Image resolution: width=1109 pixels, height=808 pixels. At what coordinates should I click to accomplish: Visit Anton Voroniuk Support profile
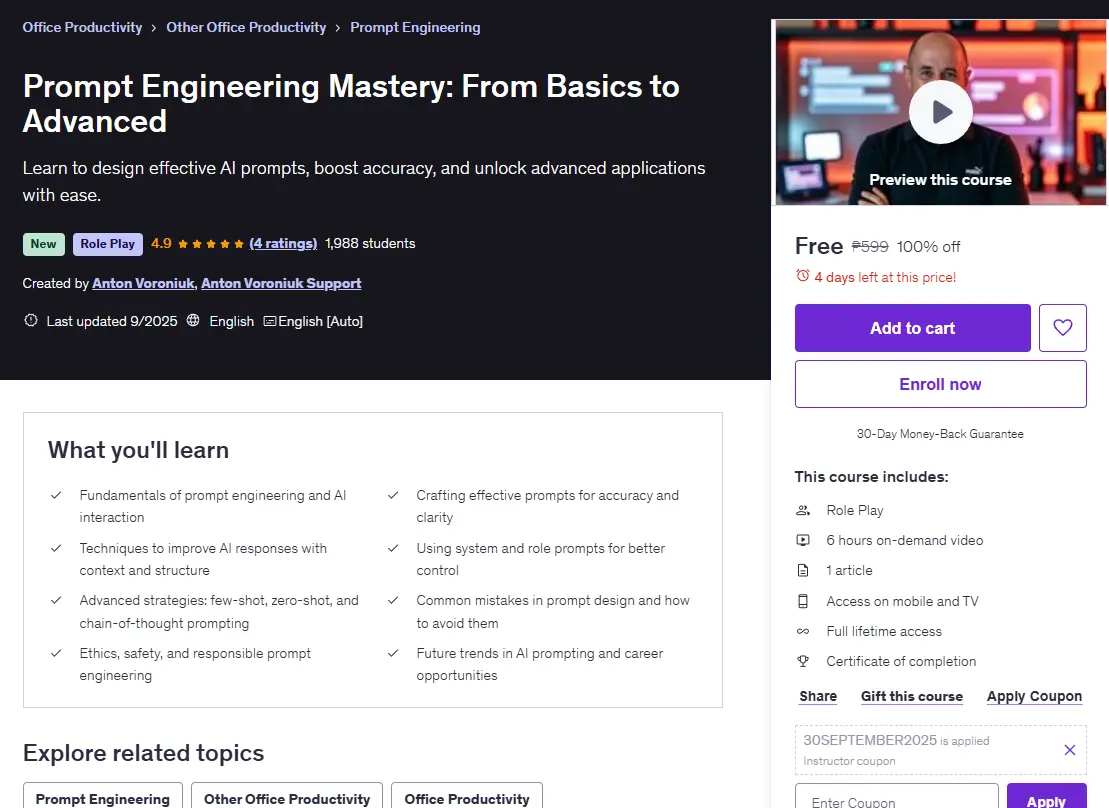point(281,283)
